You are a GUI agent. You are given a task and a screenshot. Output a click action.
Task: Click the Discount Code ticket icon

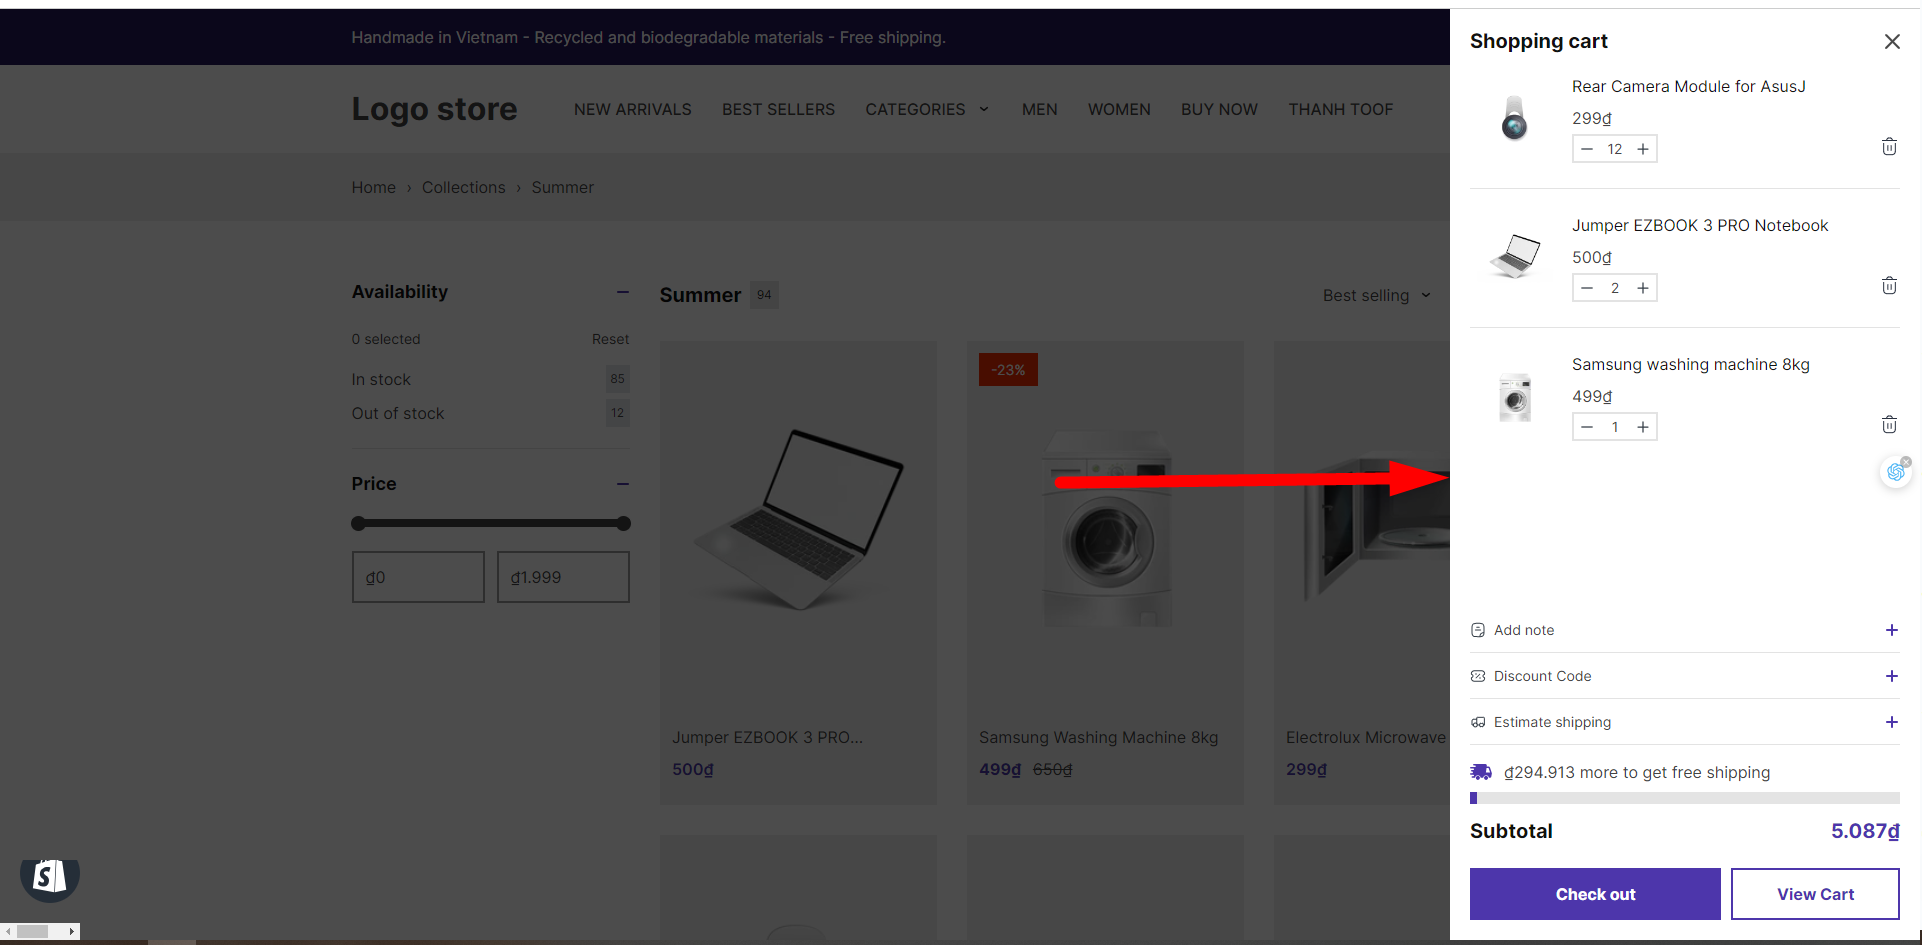click(1478, 676)
